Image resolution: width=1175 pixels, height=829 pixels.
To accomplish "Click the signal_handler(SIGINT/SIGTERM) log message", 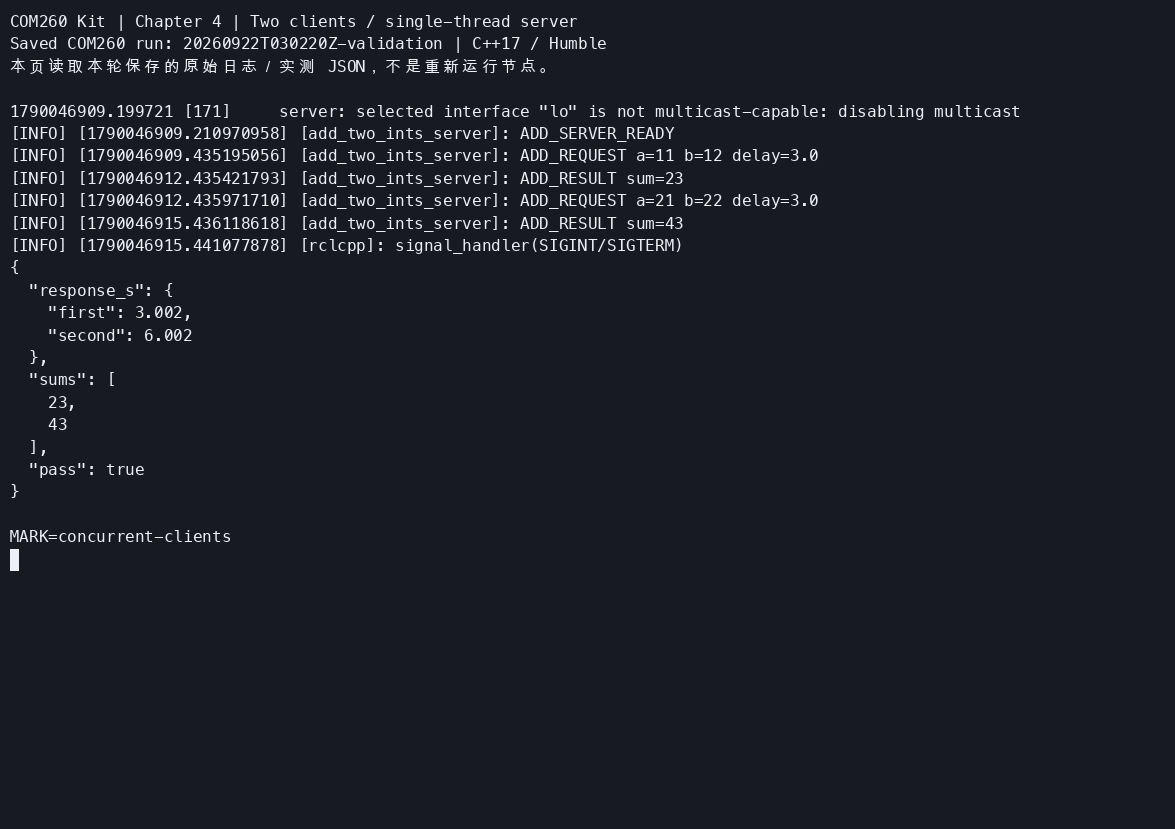I will click(539, 246).
